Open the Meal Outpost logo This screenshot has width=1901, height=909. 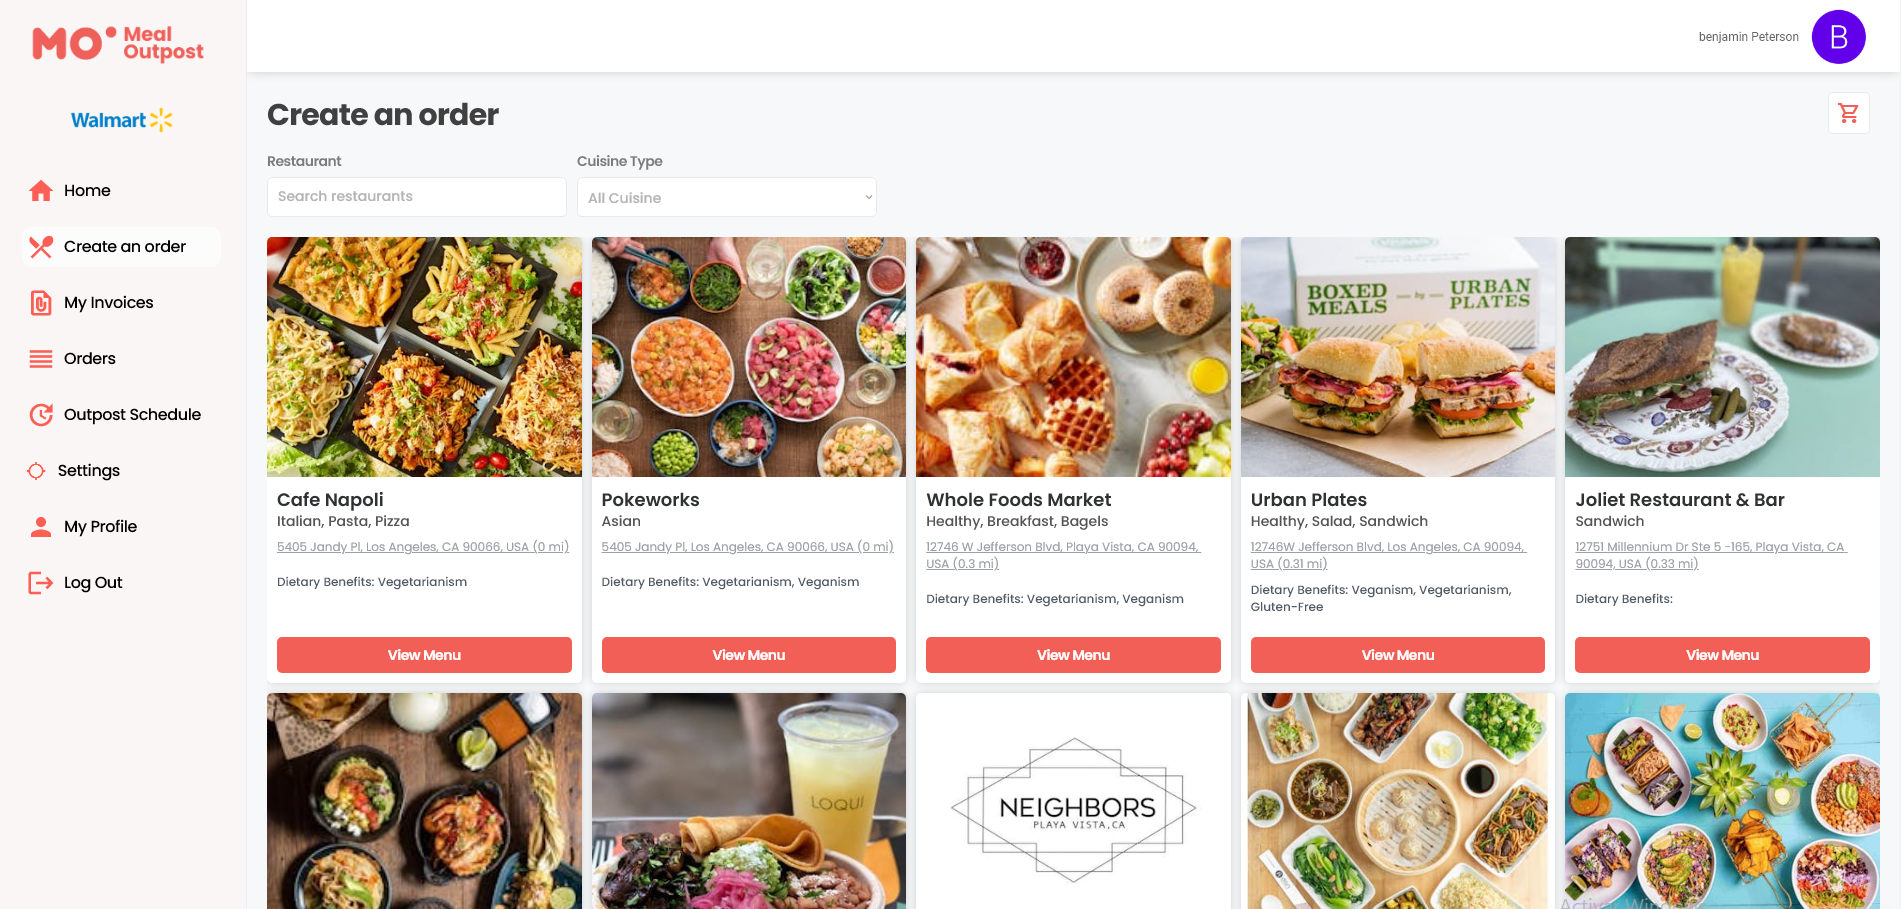coord(118,43)
